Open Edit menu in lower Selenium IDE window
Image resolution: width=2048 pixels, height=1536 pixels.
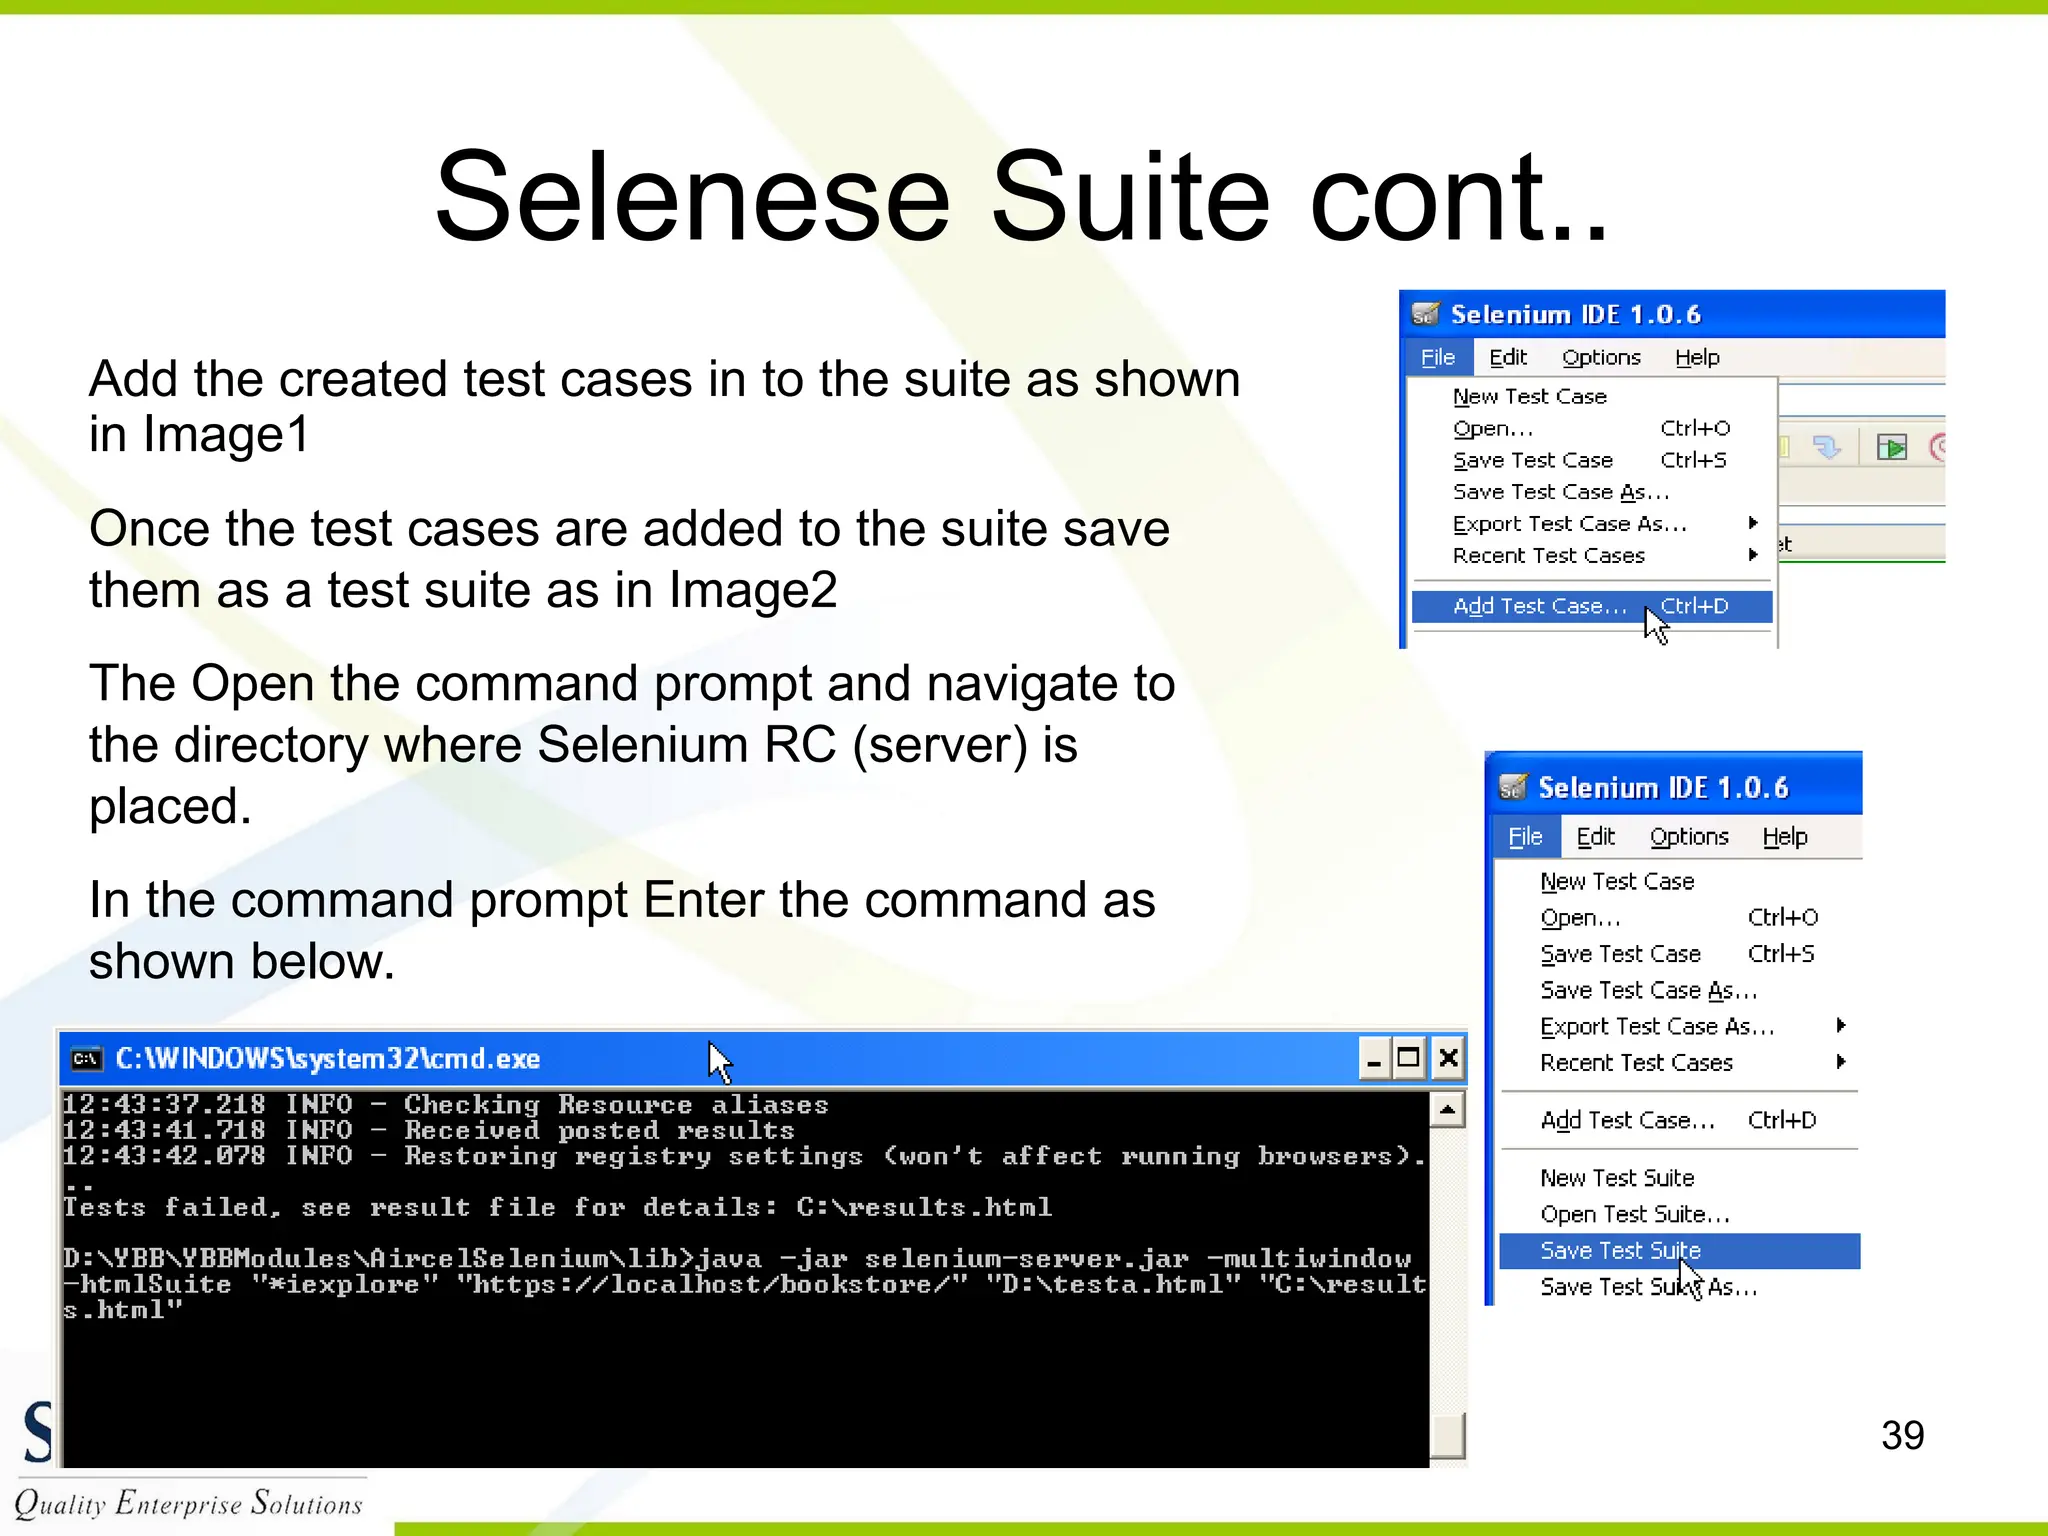(x=1596, y=836)
